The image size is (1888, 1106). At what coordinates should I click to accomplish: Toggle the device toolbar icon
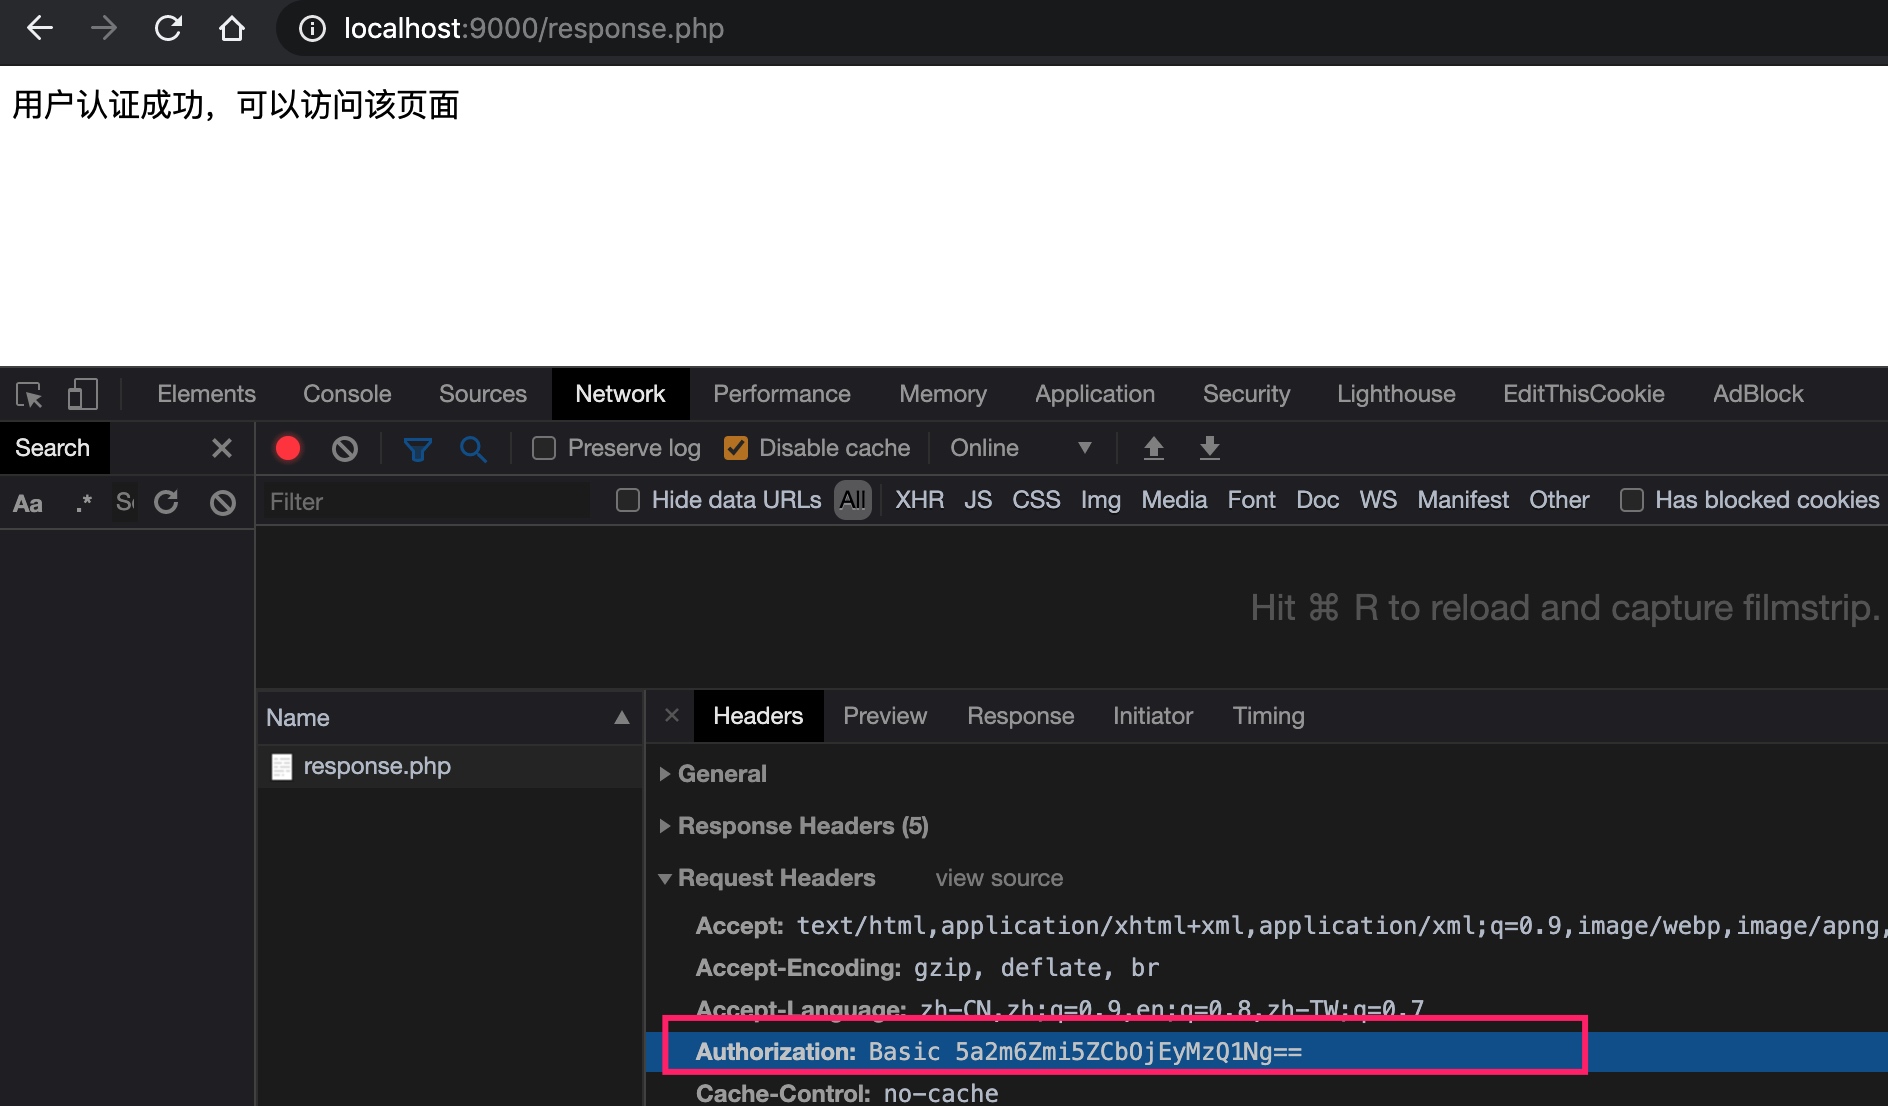82,394
